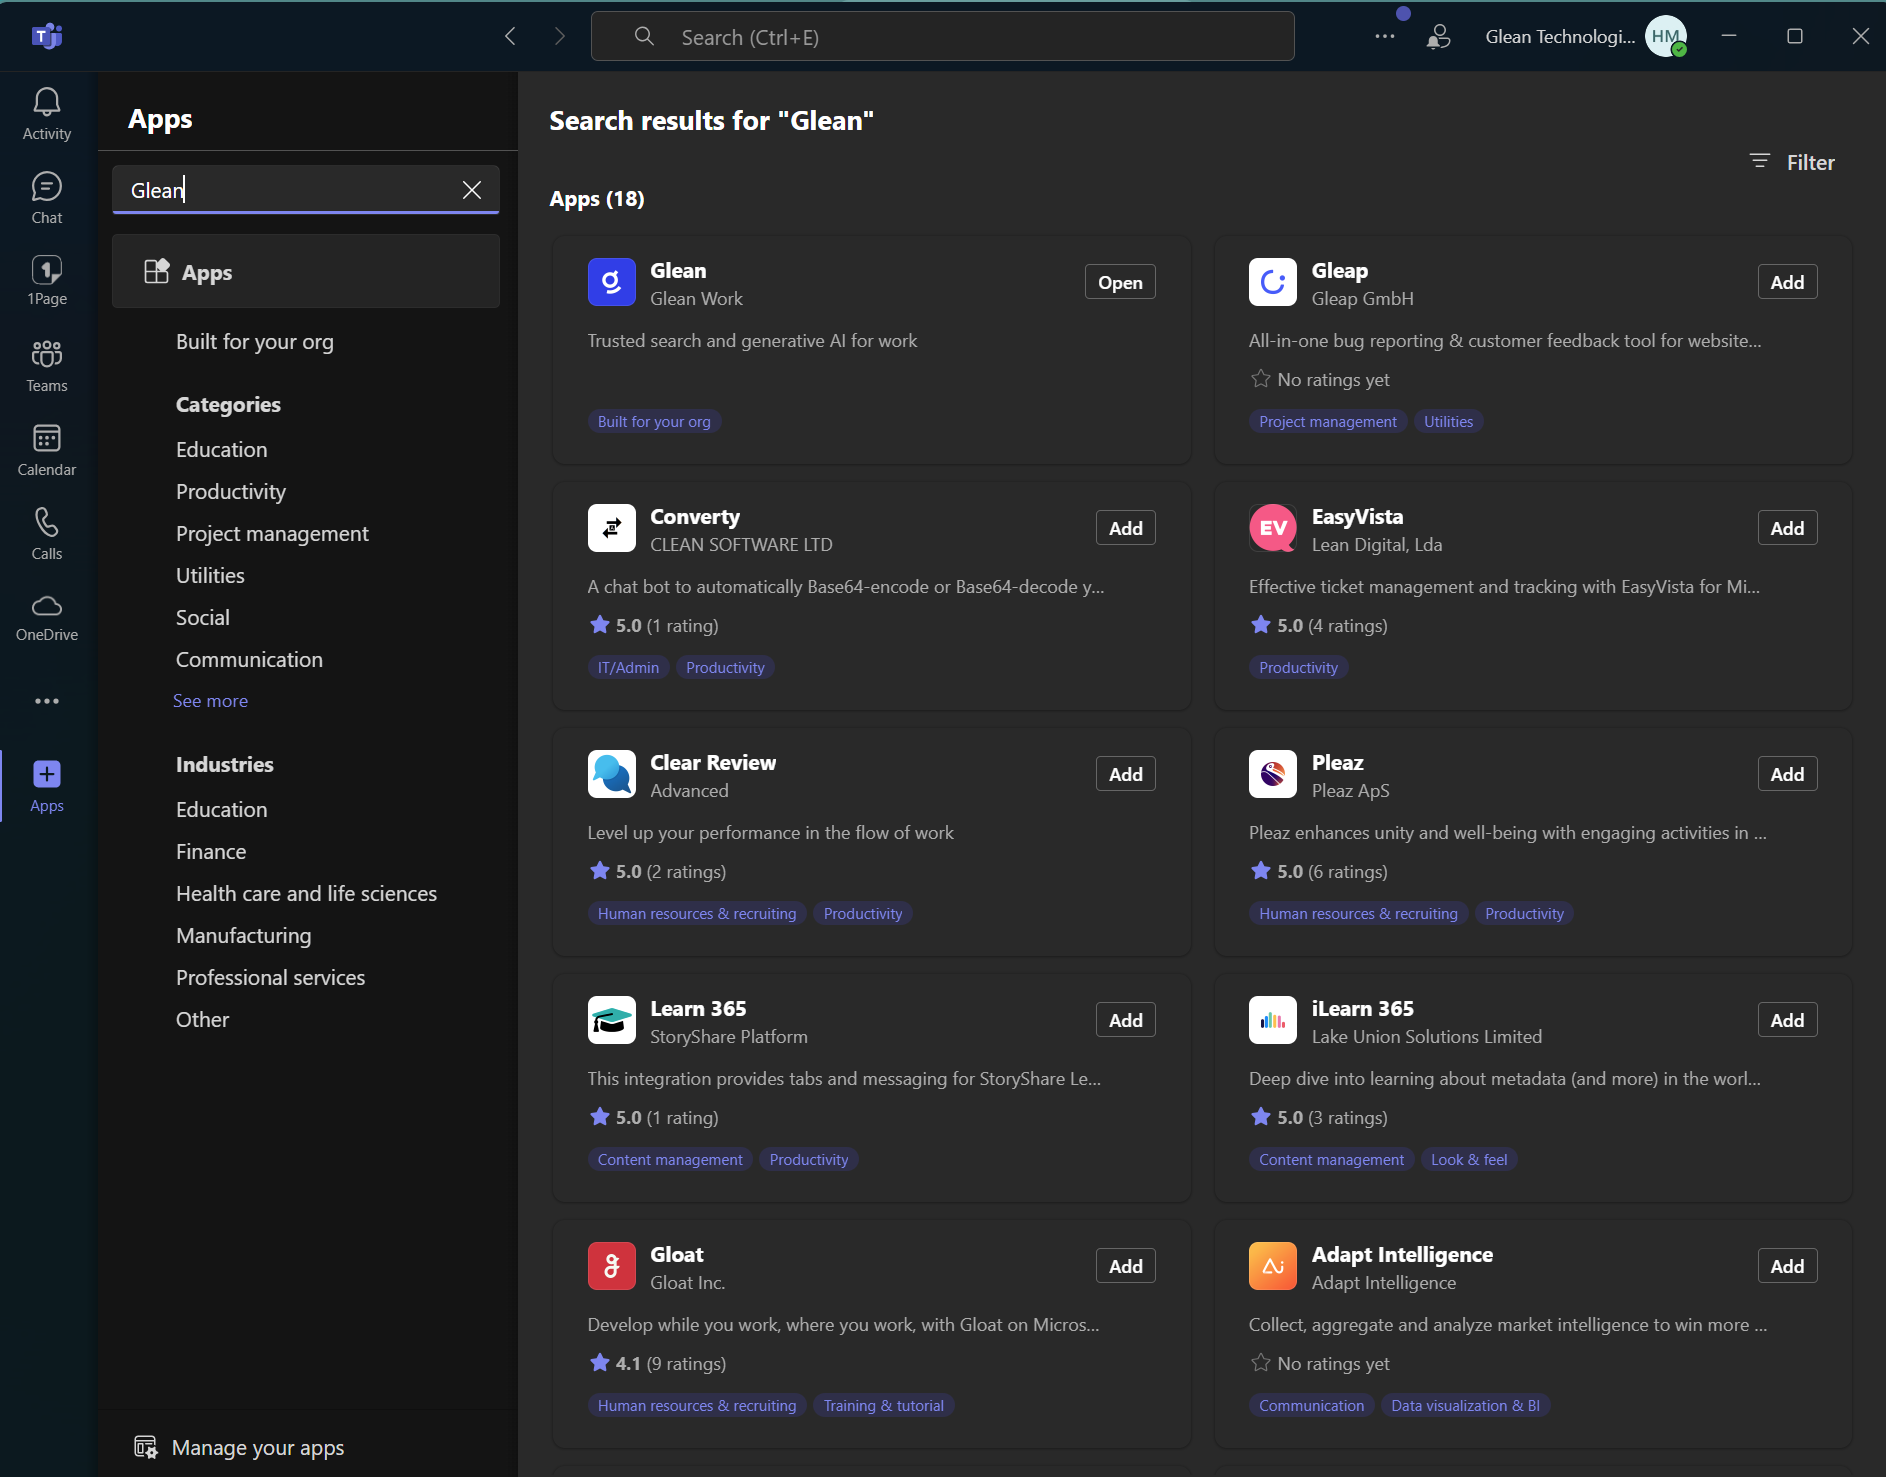
Task: Expand categories with See more
Action: [x=210, y=701]
